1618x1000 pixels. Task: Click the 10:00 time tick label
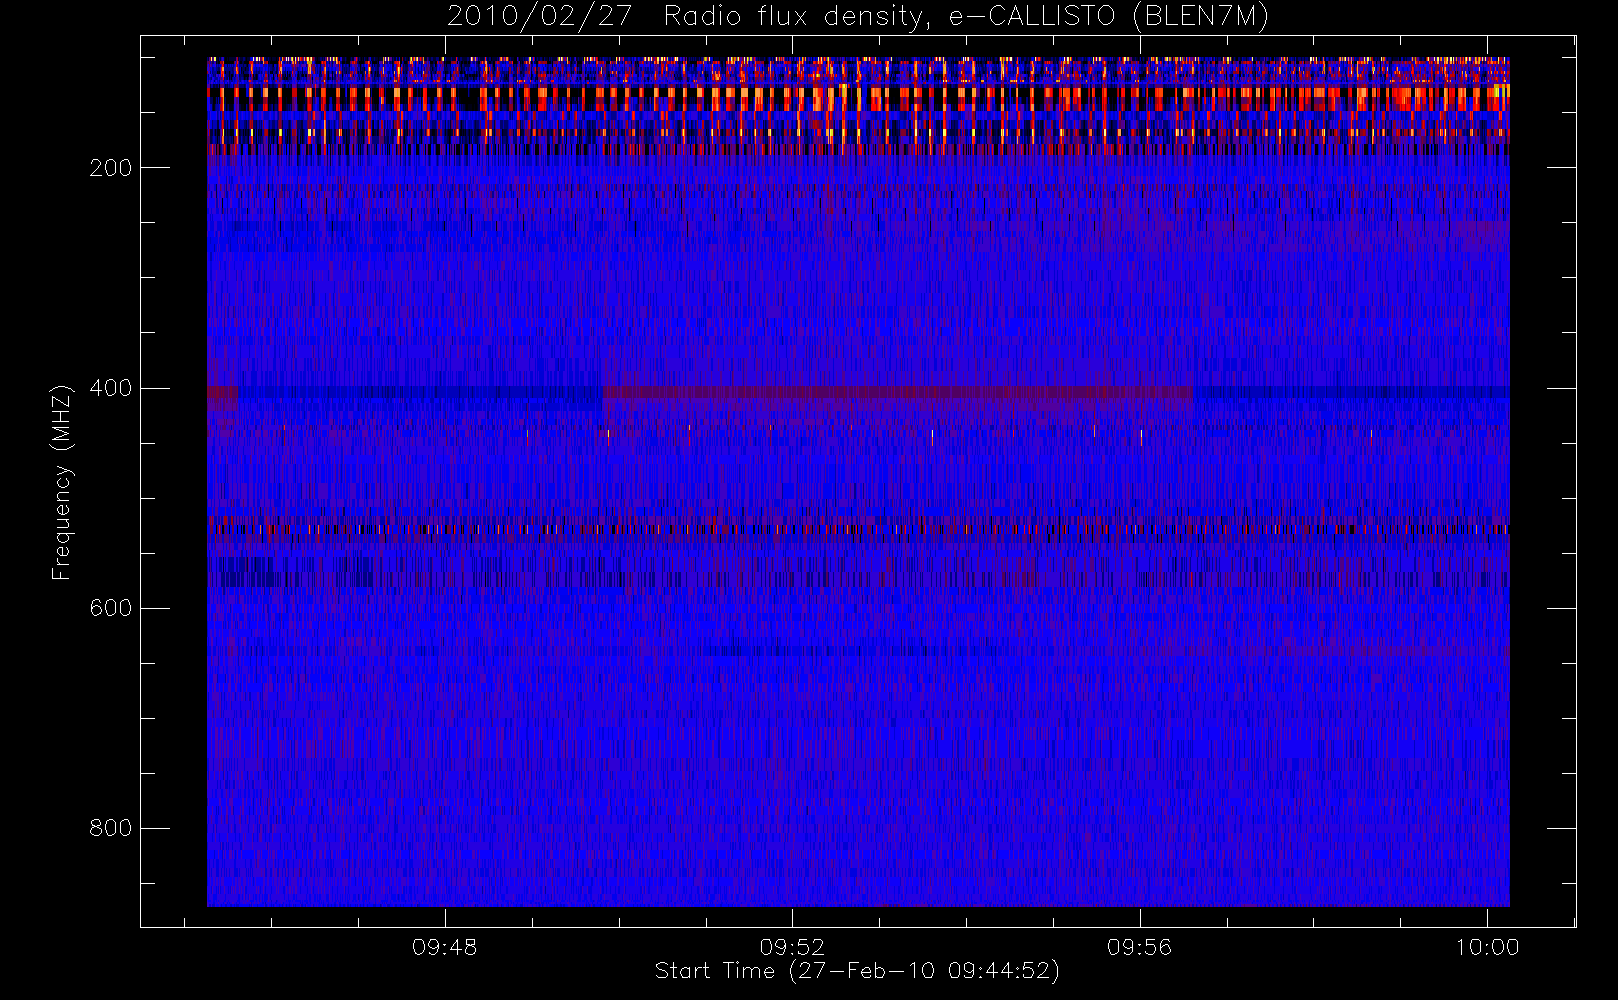[x=1487, y=947]
